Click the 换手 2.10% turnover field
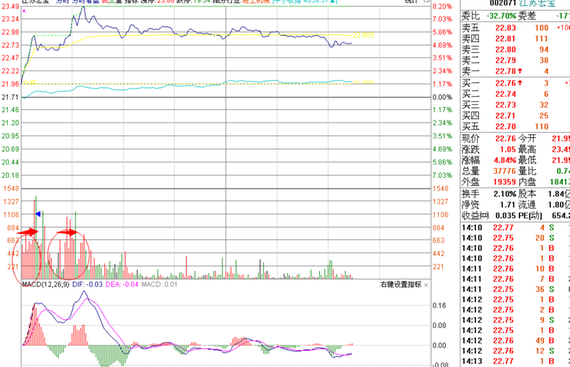Image resolution: width=570 pixels, height=367 pixels. (x=489, y=194)
